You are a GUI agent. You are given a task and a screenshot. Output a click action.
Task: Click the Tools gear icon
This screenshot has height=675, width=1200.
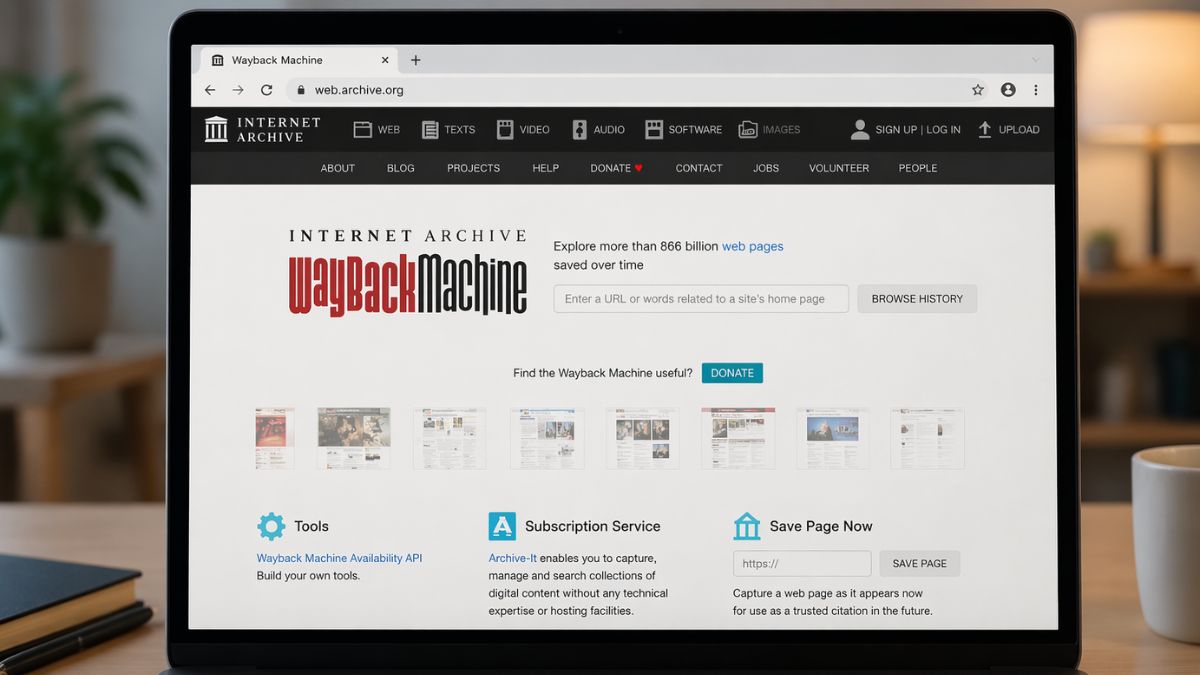pyautogui.click(x=271, y=526)
